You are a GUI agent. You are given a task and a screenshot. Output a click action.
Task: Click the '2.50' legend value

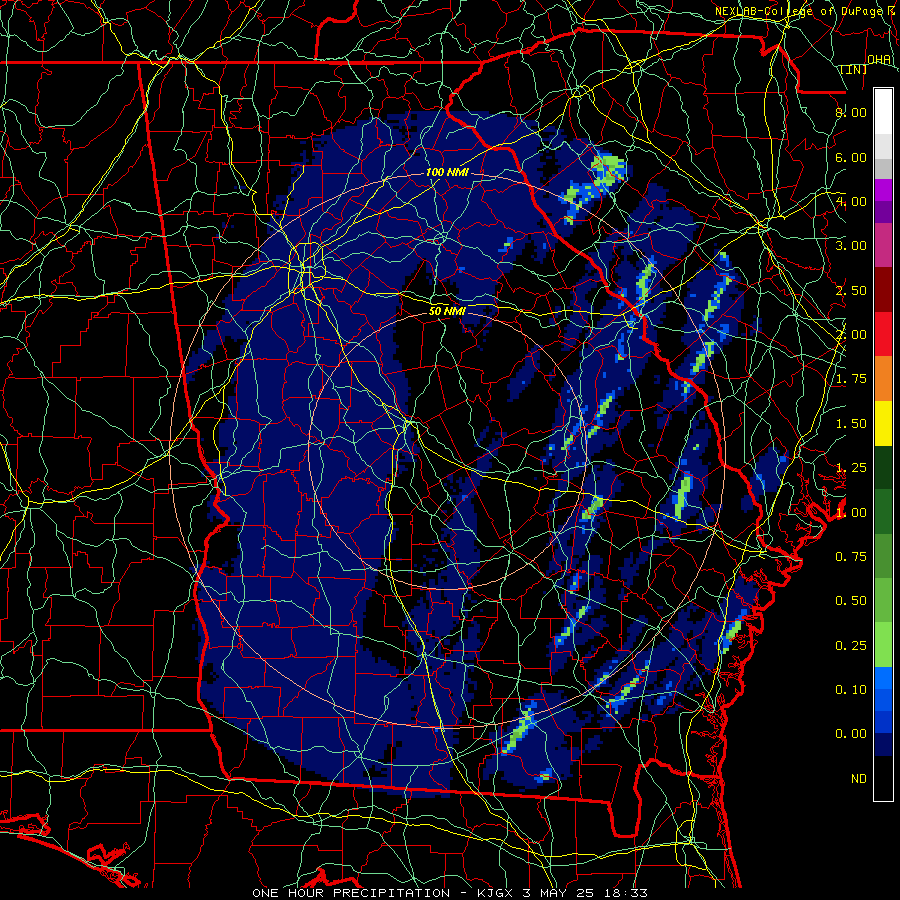851,290
